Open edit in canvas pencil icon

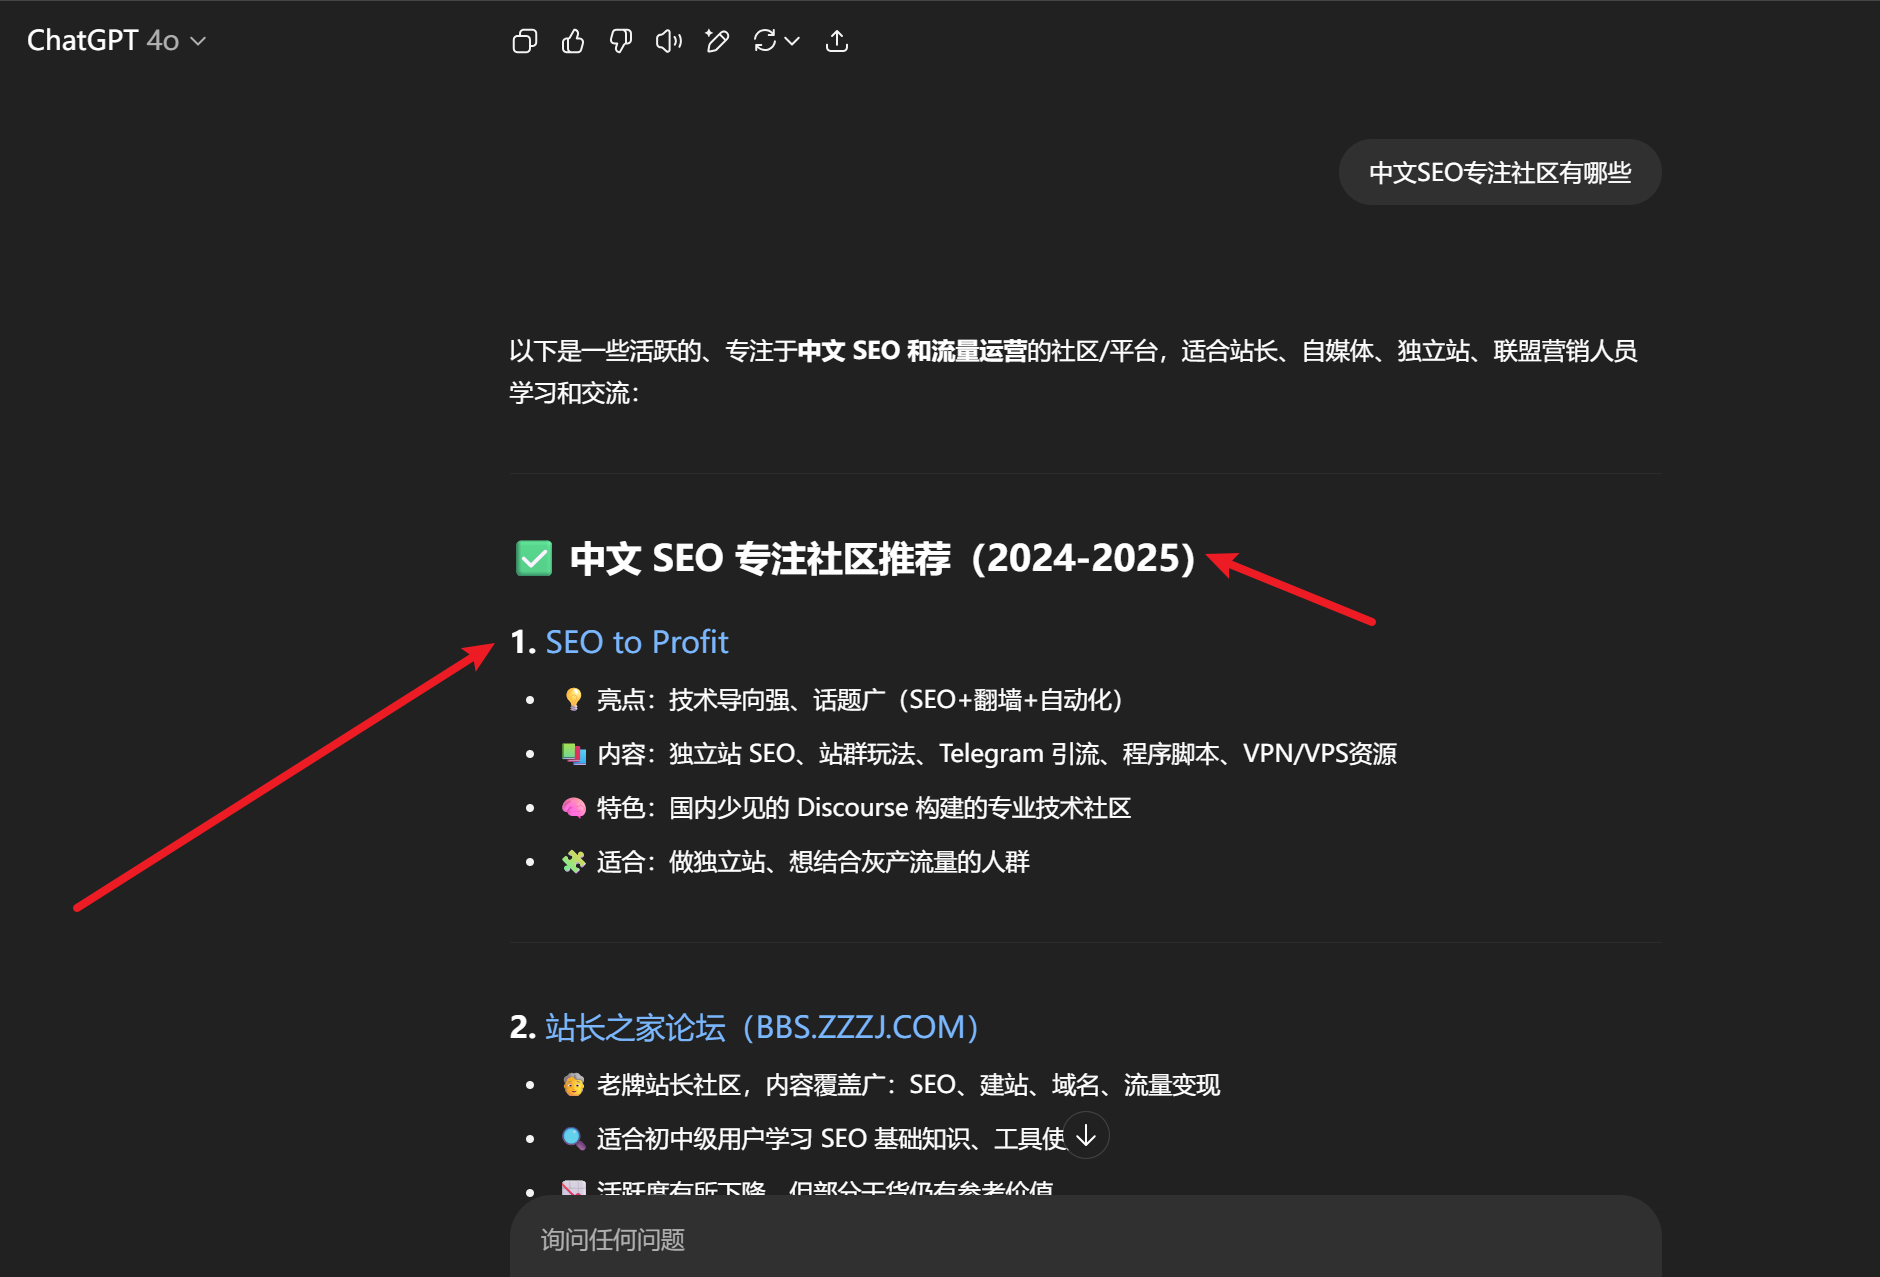click(717, 41)
